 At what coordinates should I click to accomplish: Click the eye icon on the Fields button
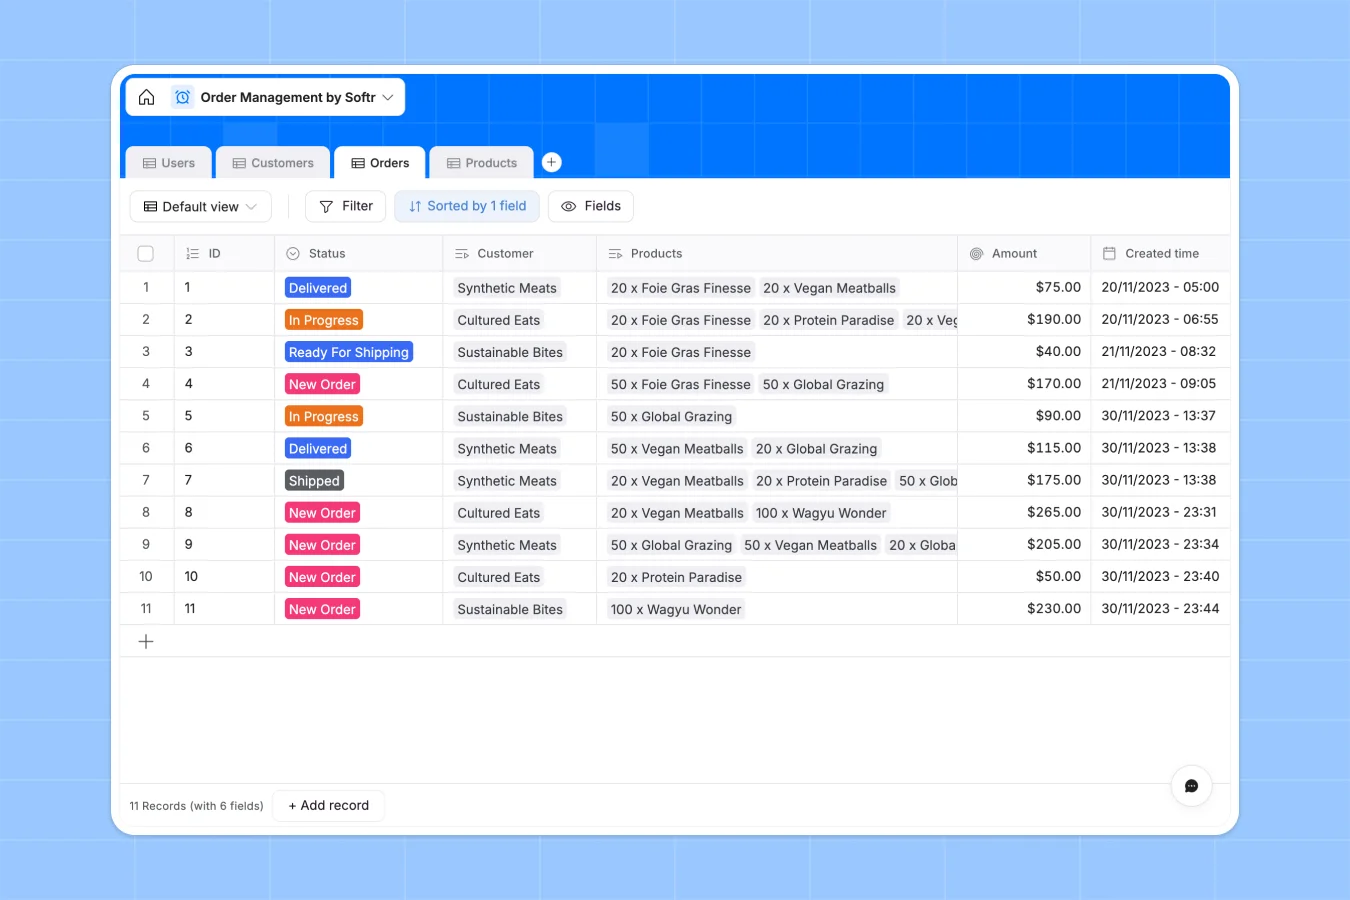tap(567, 206)
